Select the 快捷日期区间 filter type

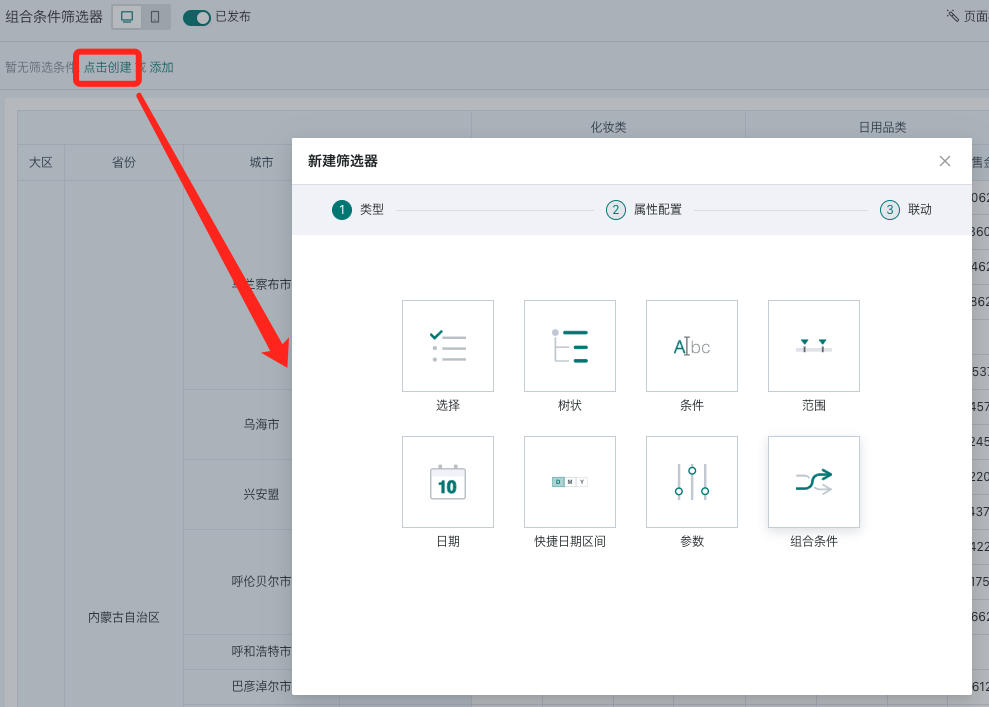click(x=569, y=482)
